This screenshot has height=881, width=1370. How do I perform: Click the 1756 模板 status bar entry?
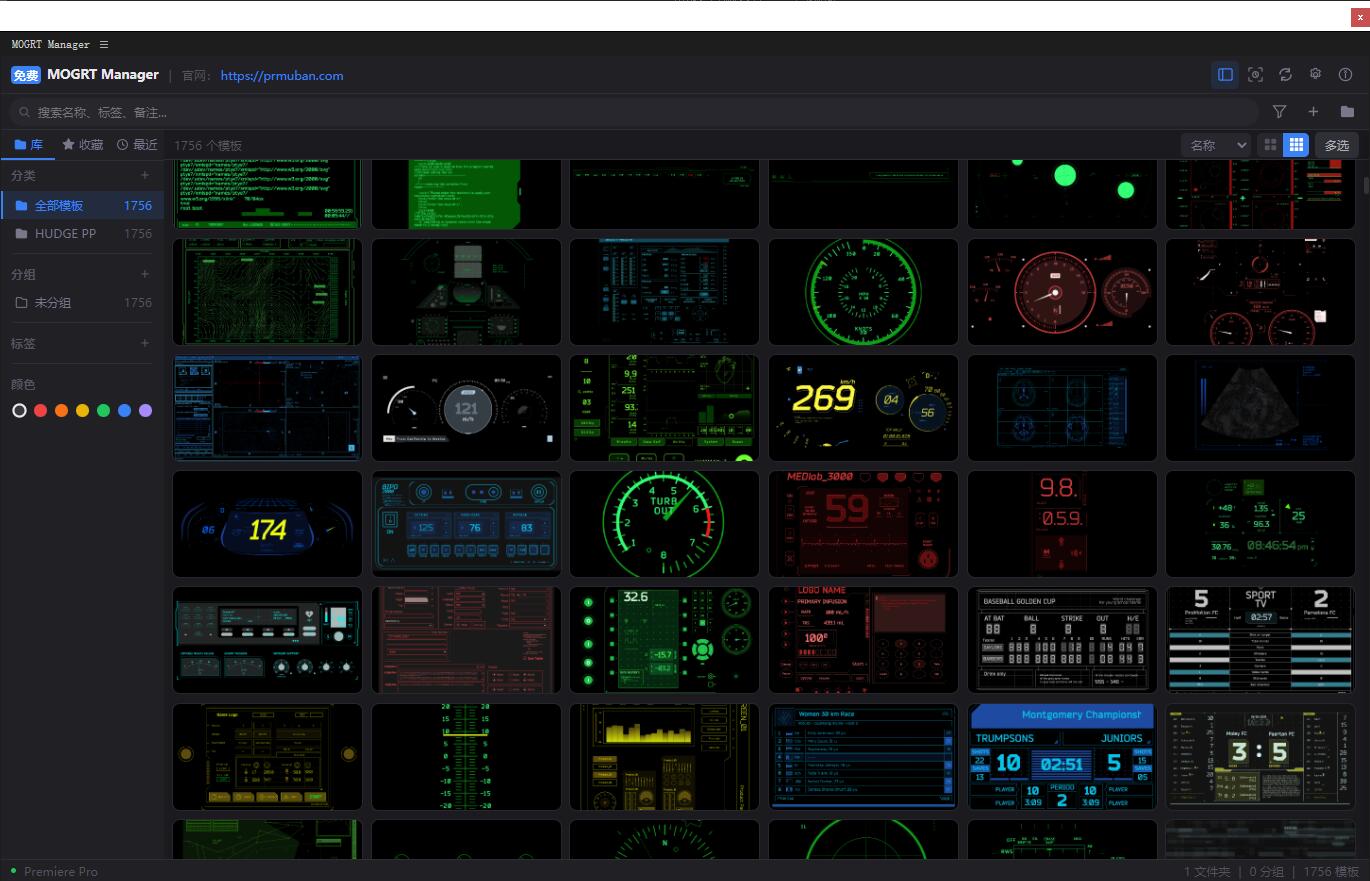click(1331, 872)
